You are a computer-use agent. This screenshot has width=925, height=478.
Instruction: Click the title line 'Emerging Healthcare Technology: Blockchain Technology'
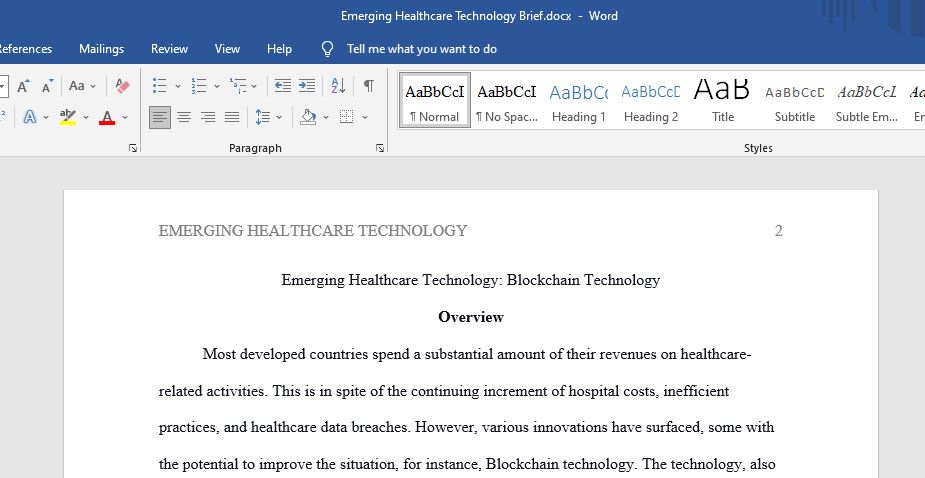pos(471,280)
